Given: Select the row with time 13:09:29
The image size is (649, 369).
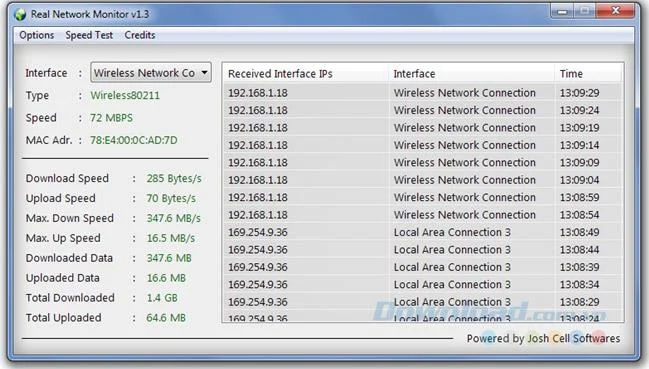Looking at the screenshot, I should click(423, 93).
